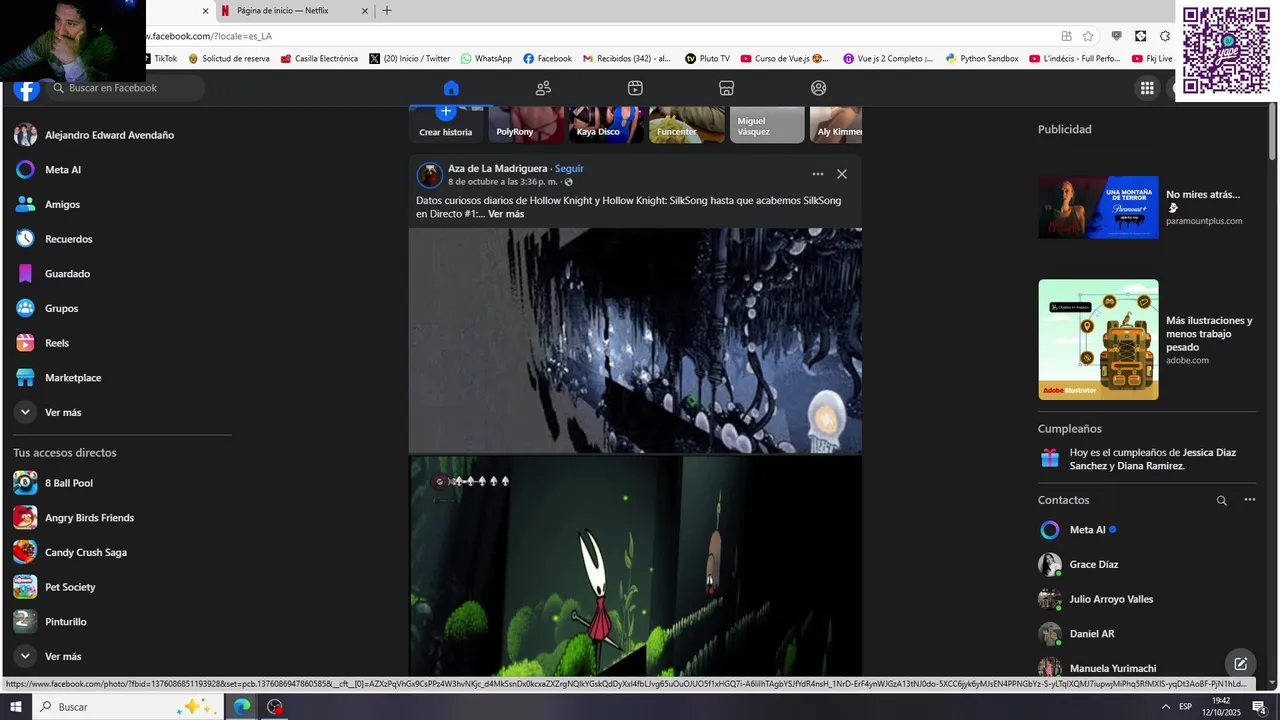Click taskbar Buscar search box
This screenshot has height=720, width=1280.
point(127,707)
